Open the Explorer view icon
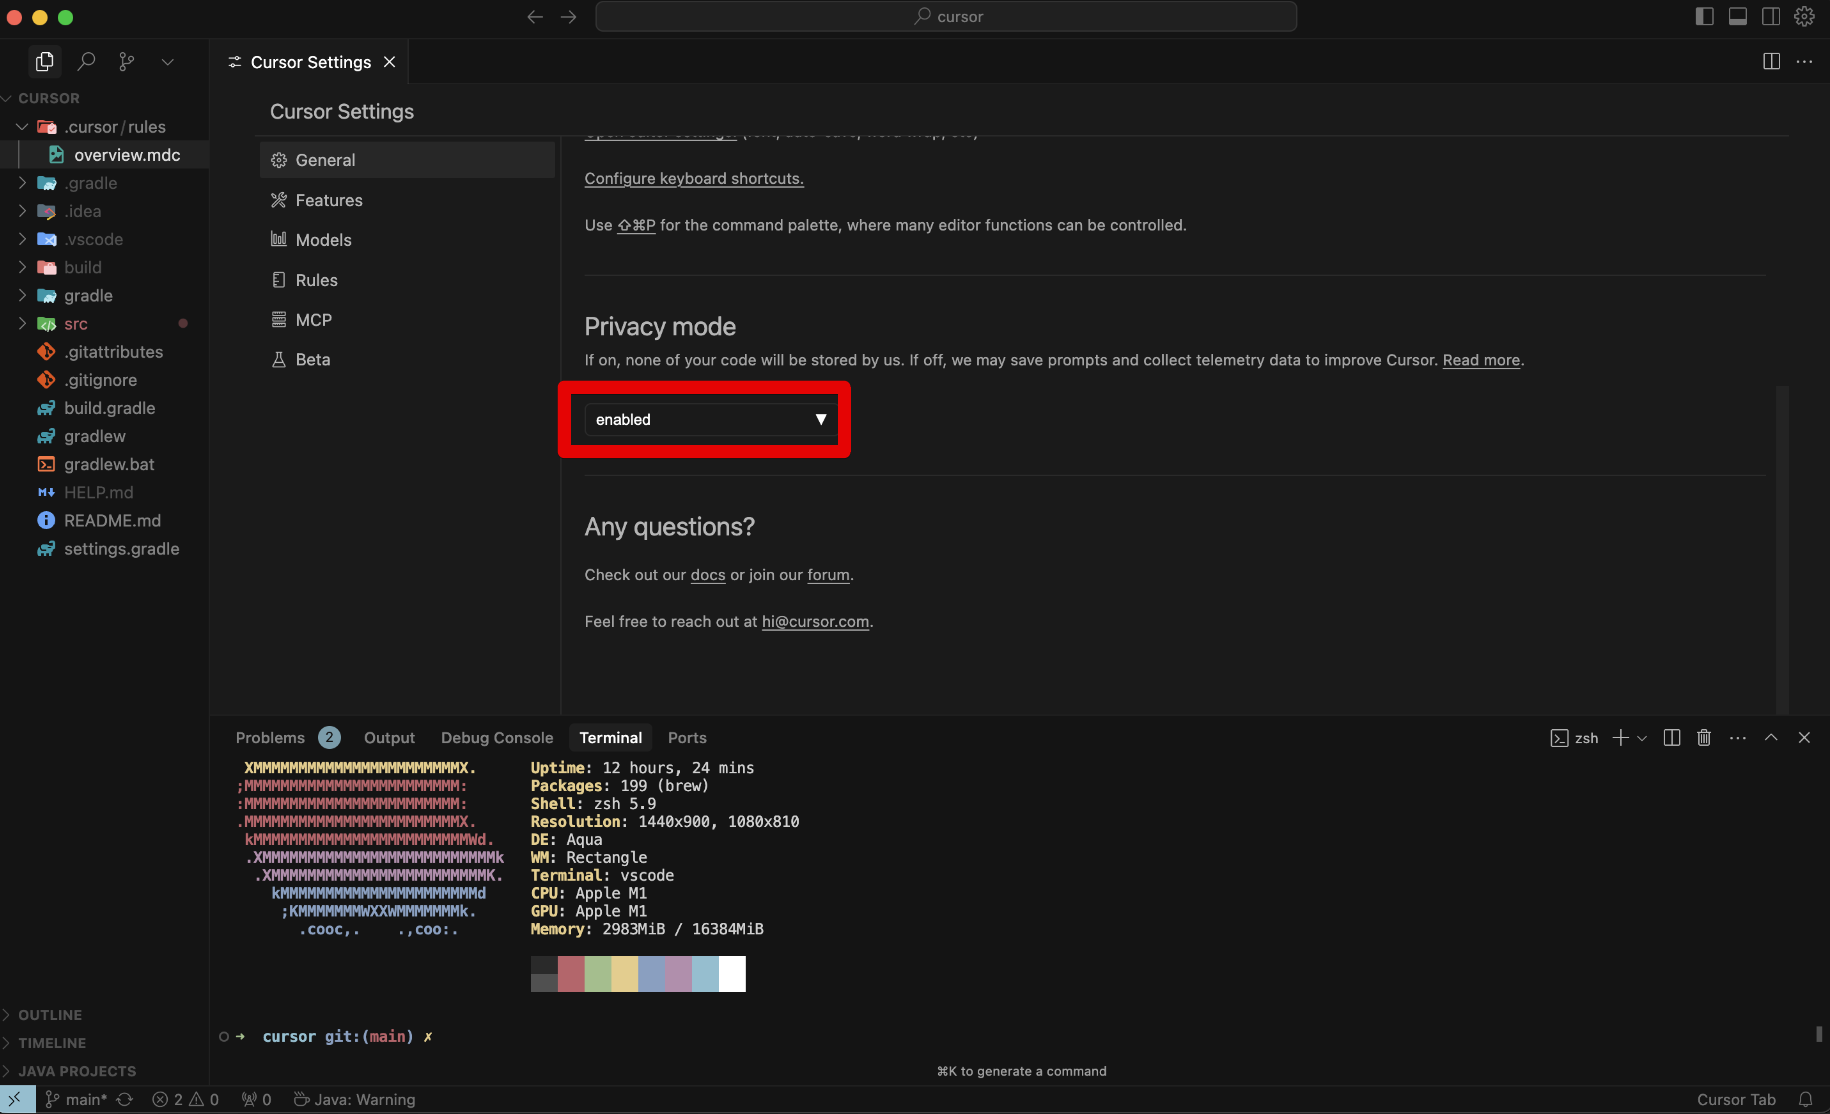 tap(44, 62)
